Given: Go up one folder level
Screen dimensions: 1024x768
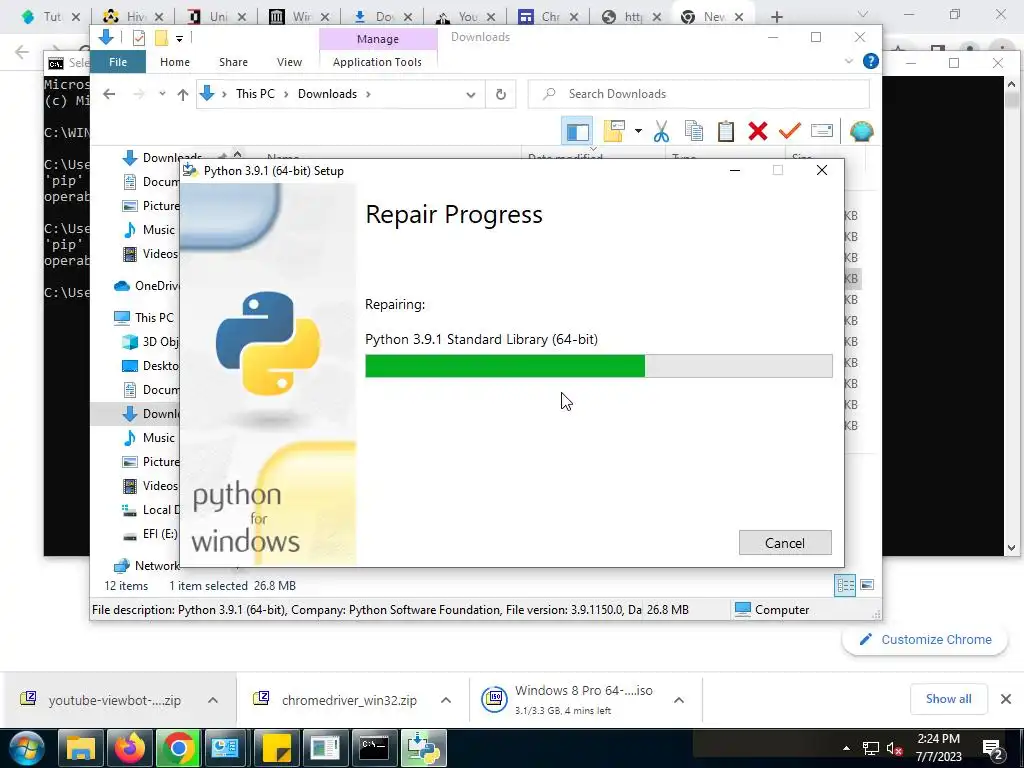Looking at the screenshot, I should pos(183,94).
